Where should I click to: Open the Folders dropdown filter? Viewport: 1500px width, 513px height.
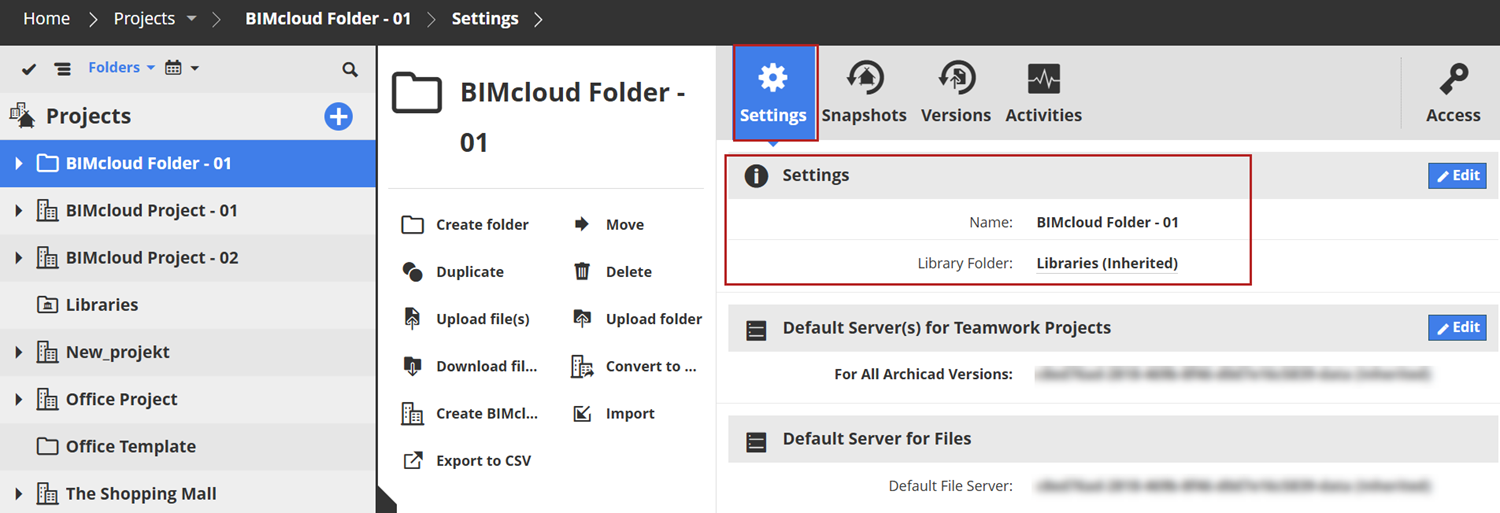click(x=121, y=68)
